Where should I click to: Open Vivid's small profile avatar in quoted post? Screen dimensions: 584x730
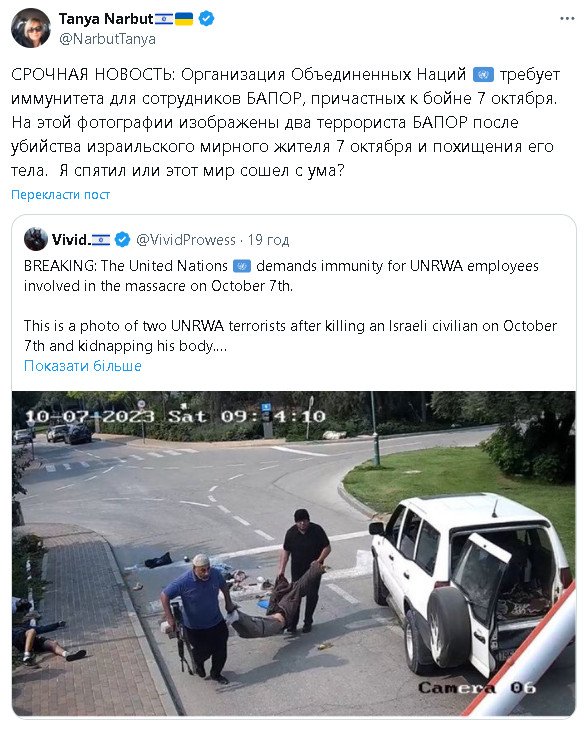point(35,239)
